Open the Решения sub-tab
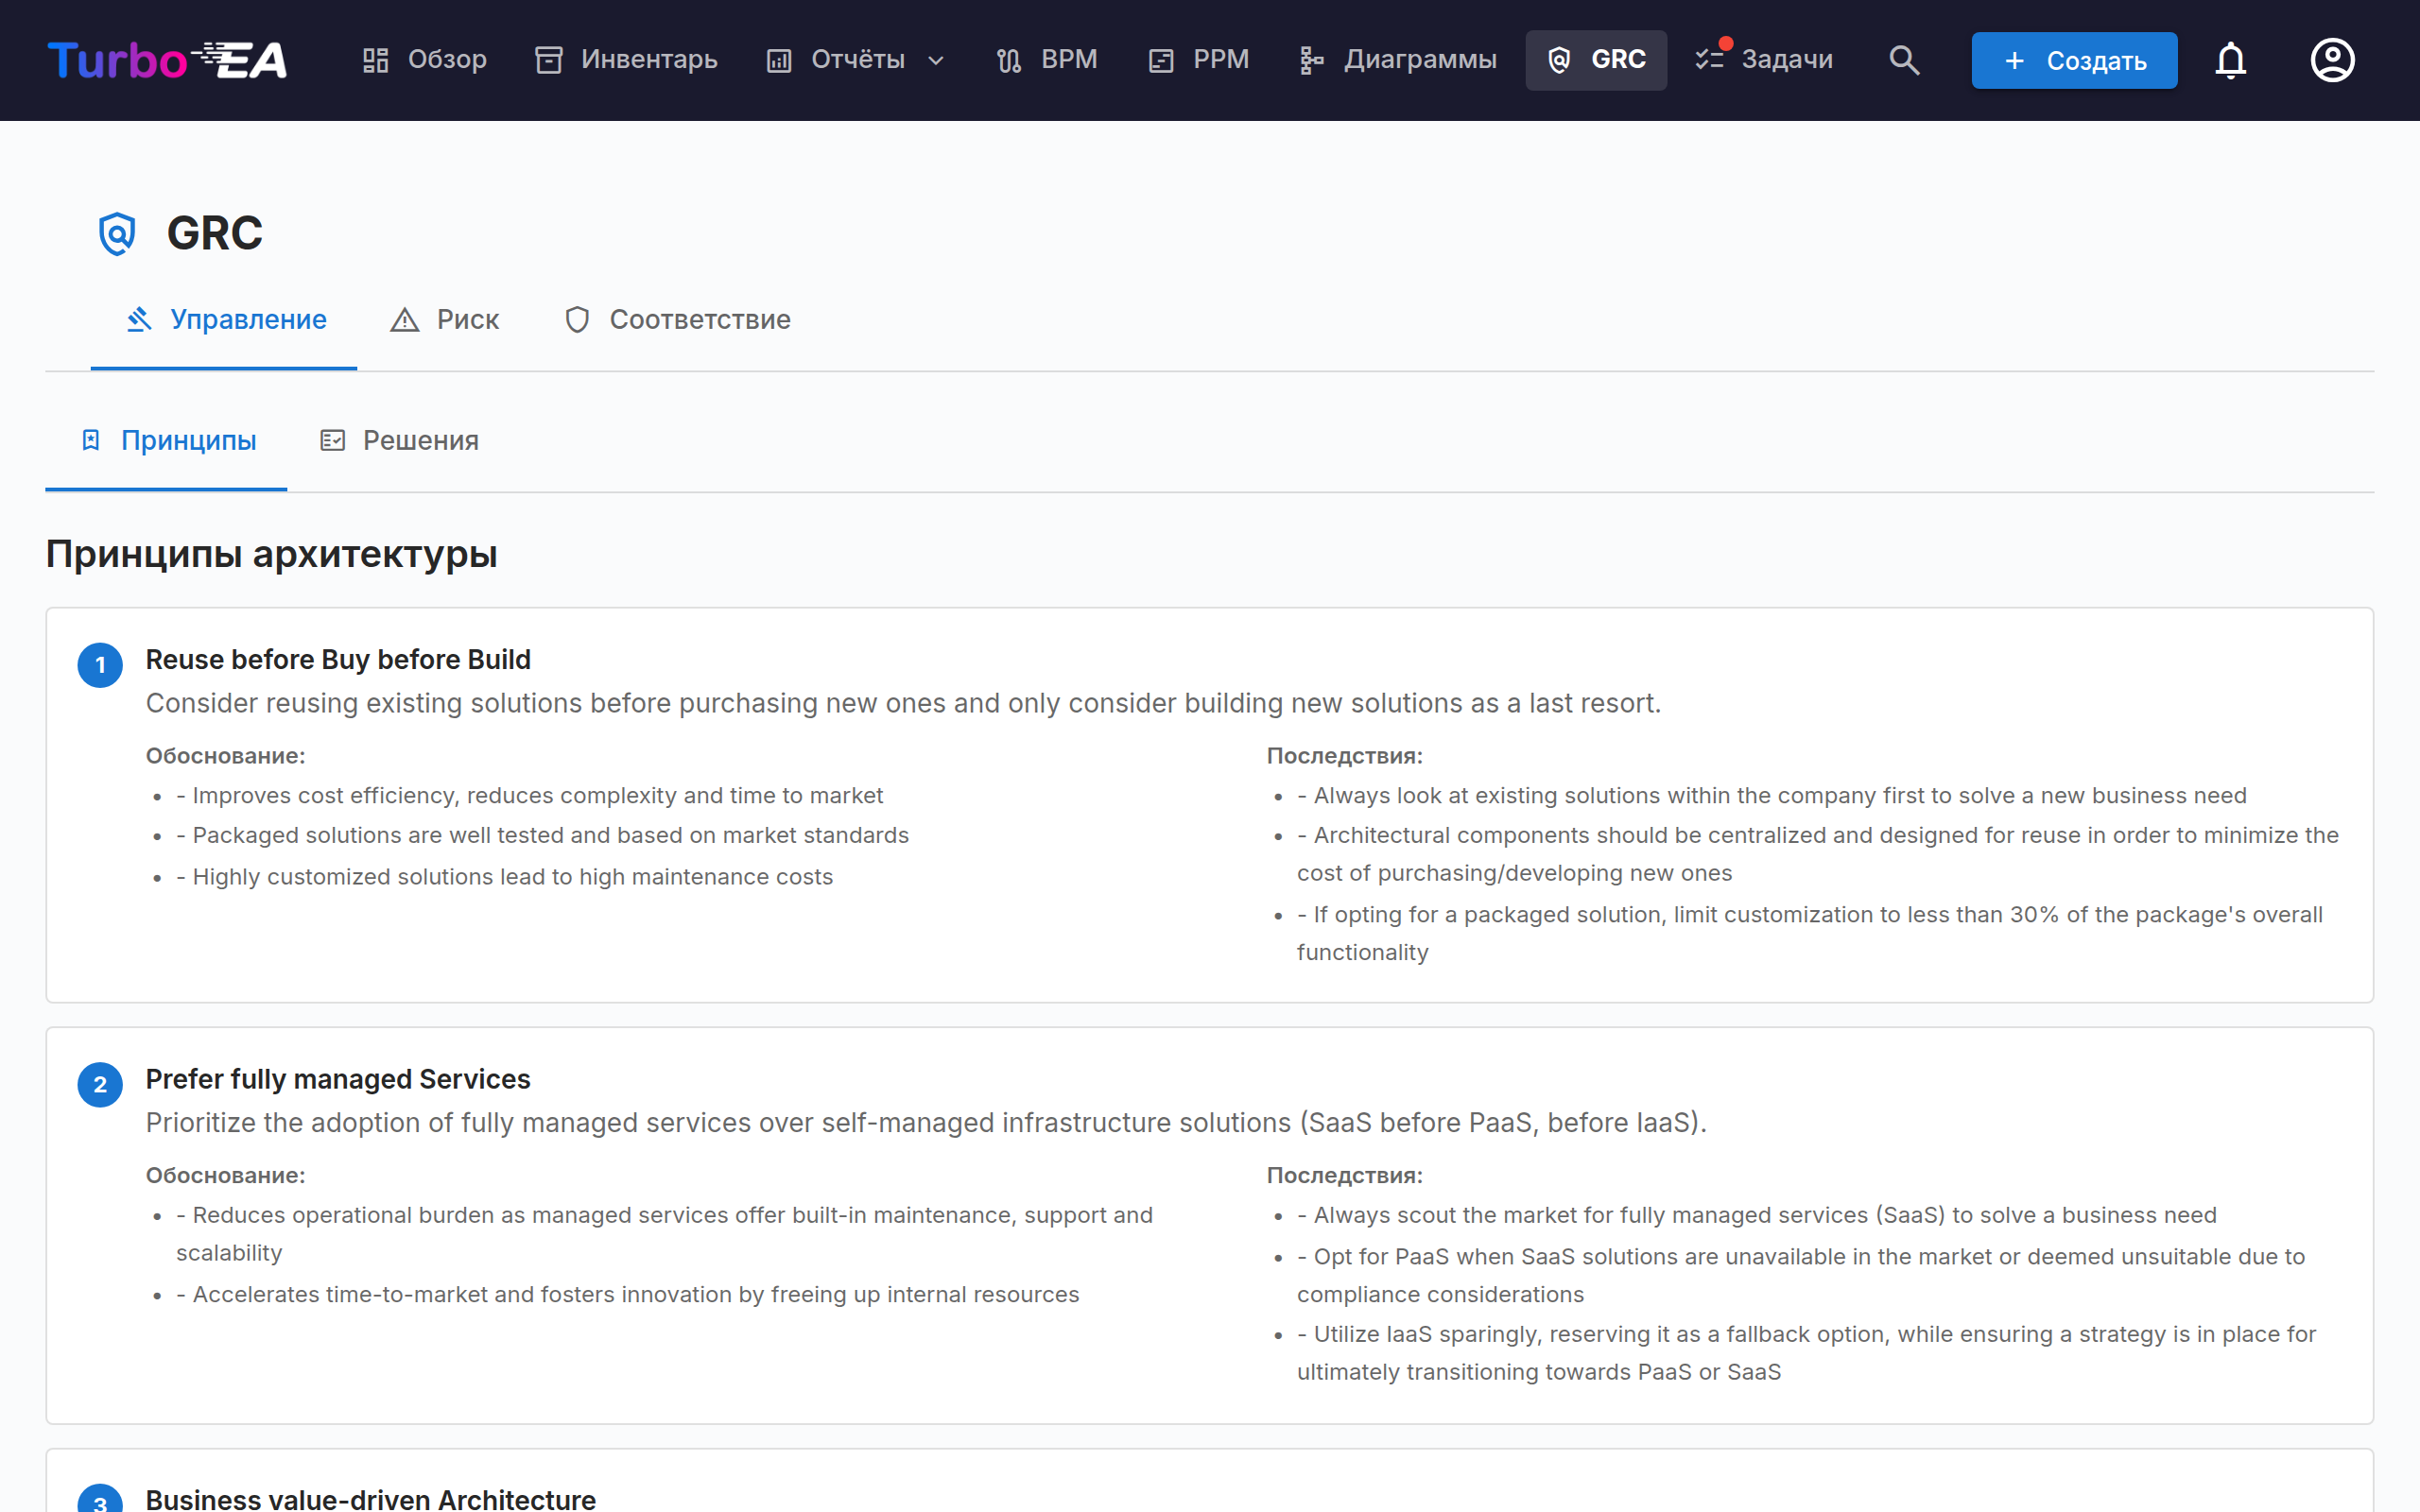 tap(399, 440)
